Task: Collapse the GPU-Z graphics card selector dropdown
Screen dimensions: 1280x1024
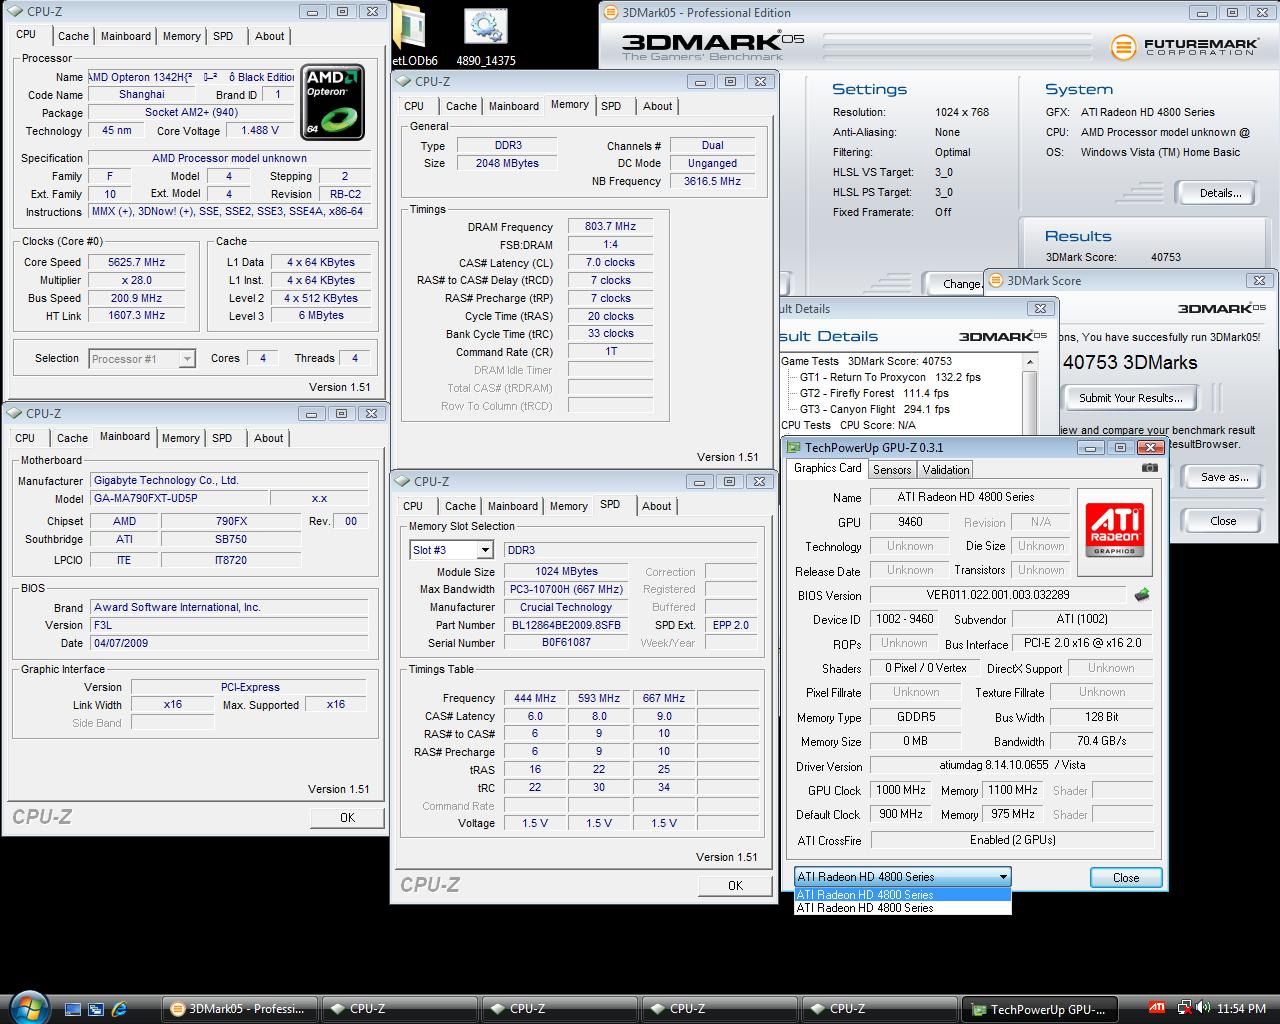Action: coord(1002,877)
